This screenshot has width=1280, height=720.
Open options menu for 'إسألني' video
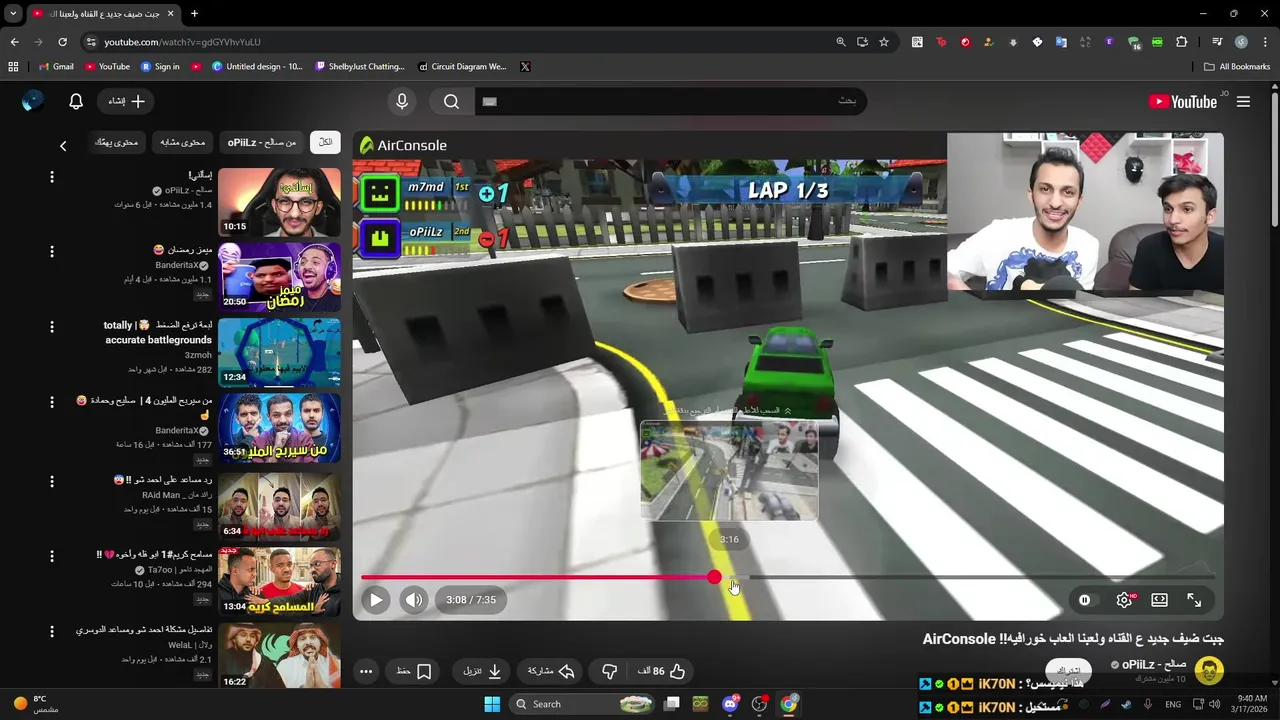click(52, 177)
